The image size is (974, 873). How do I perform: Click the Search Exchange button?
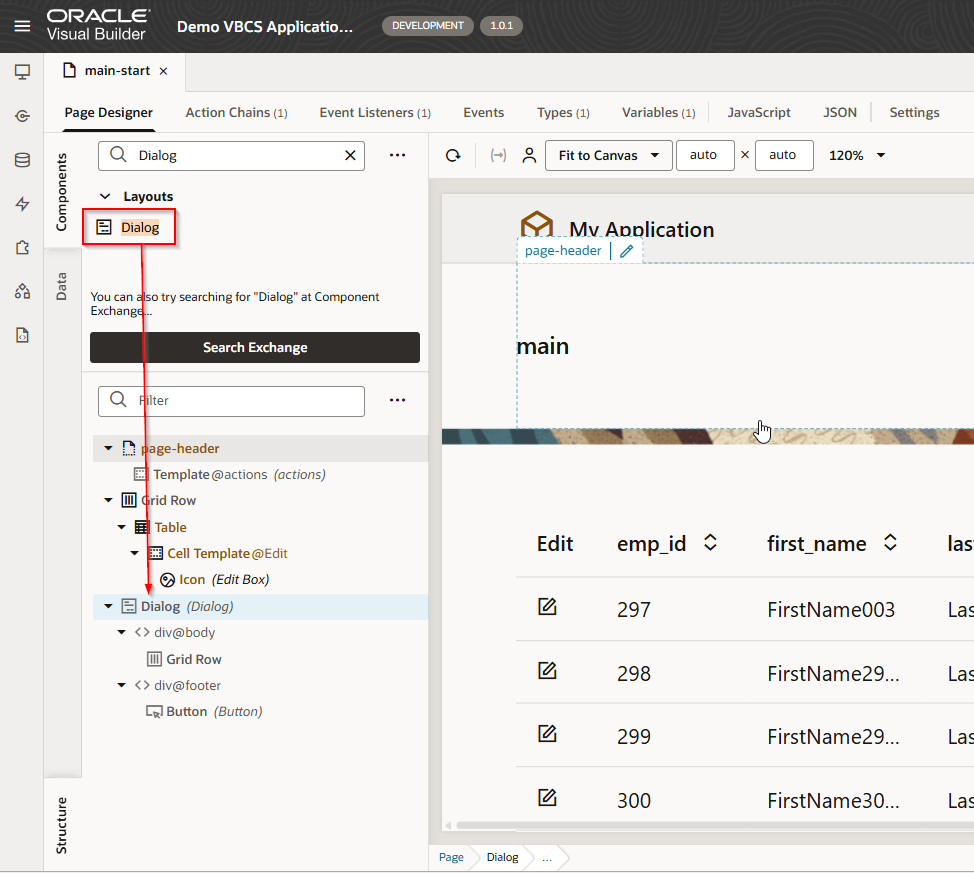(x=255, y=347)
